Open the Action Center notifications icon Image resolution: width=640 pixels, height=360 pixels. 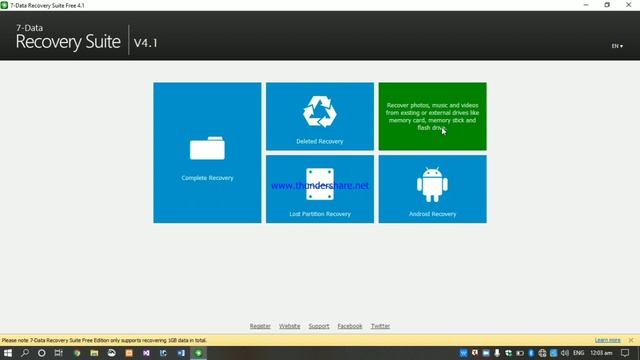(625, 353)
